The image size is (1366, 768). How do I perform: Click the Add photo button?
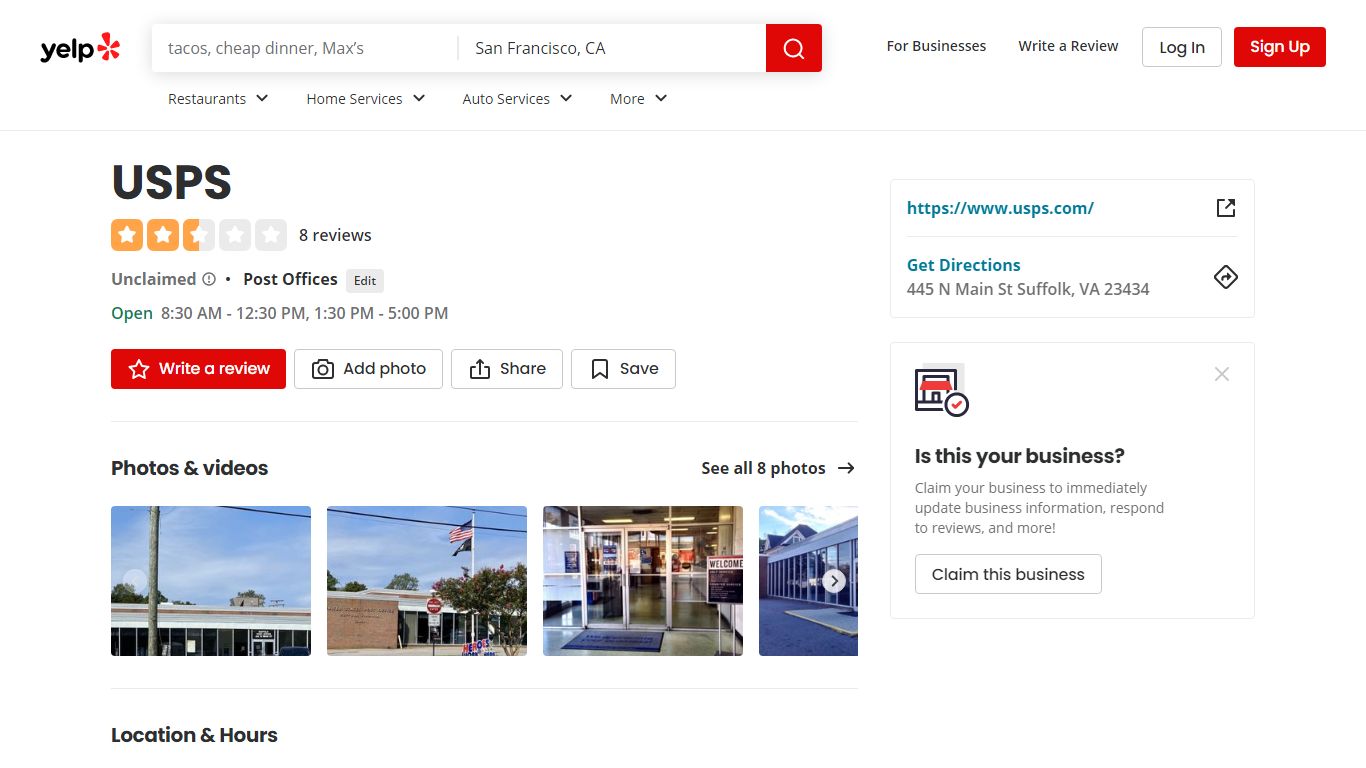(x=368, y=369)
